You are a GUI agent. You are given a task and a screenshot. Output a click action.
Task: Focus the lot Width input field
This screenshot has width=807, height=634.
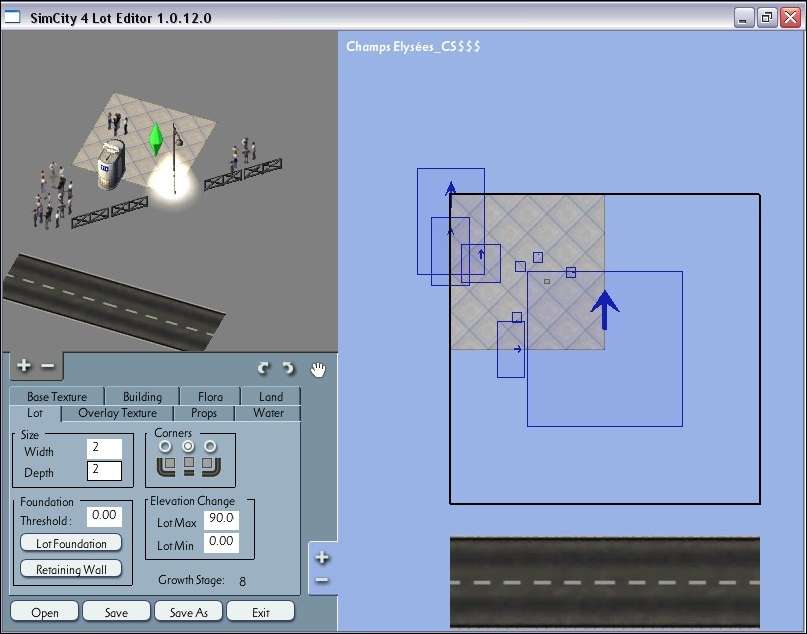tap(104, 449)
